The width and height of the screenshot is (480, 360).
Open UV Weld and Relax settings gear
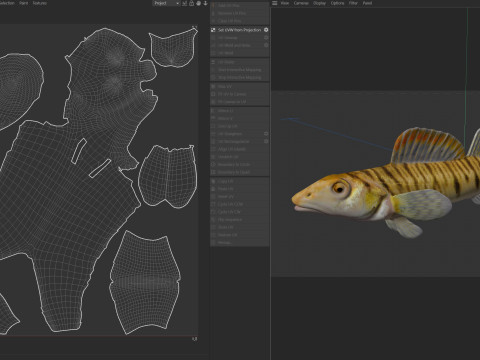point(266,45)
